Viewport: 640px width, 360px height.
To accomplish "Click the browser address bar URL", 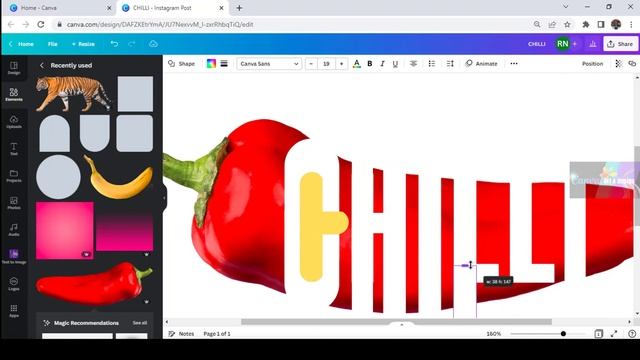I will tap(160, 24).
